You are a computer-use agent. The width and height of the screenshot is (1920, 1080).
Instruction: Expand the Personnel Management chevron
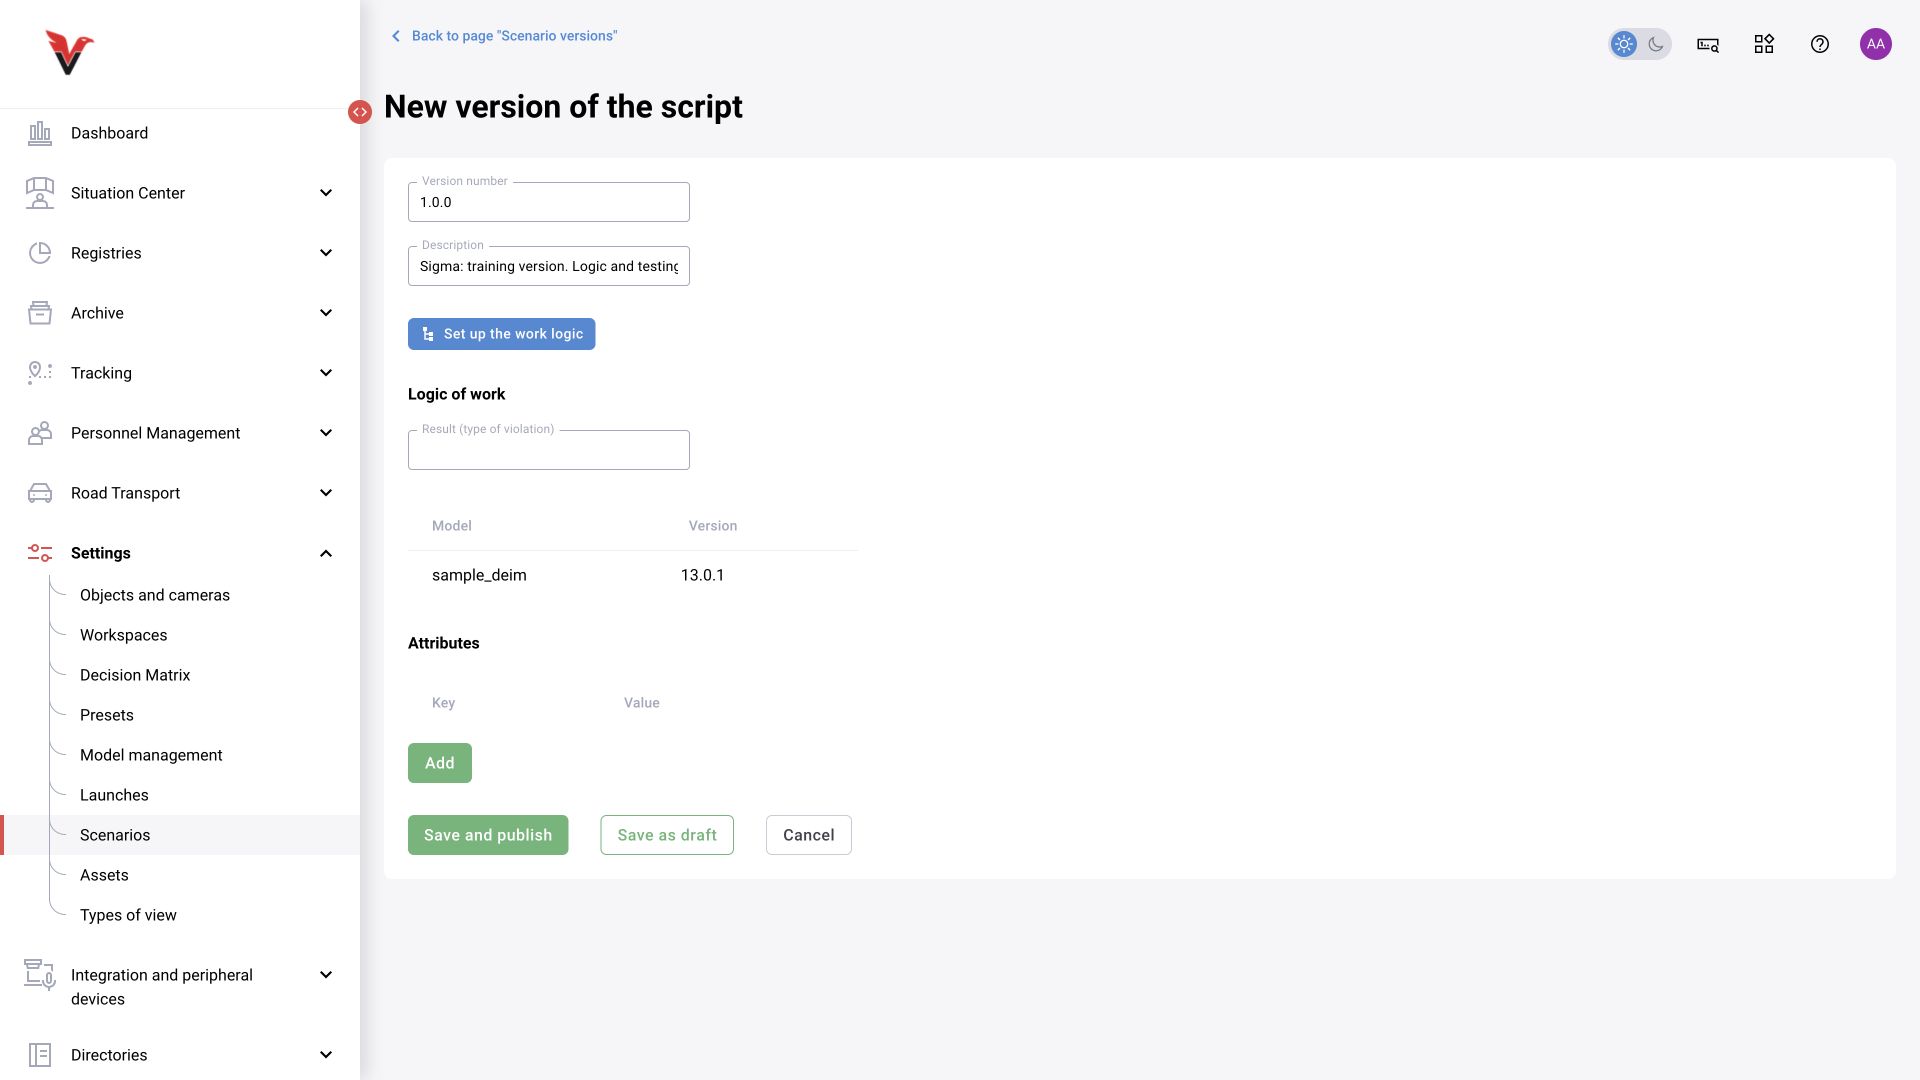point(326,433)
